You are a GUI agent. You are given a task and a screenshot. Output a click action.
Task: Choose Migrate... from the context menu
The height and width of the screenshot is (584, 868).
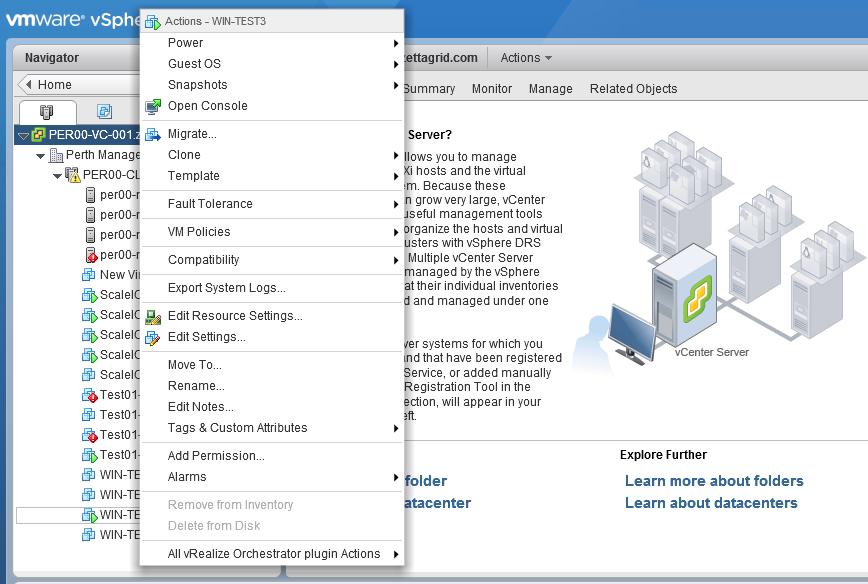272,134
